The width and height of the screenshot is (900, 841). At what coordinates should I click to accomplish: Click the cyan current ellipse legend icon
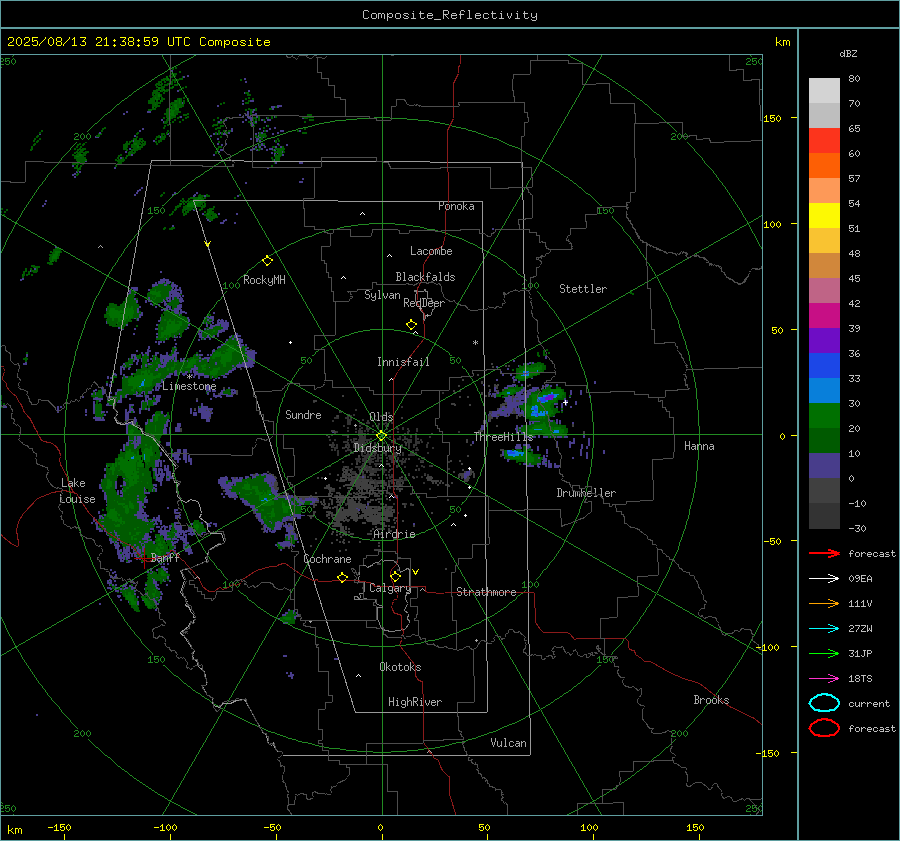pyautogui.click(x=824, y=703)
